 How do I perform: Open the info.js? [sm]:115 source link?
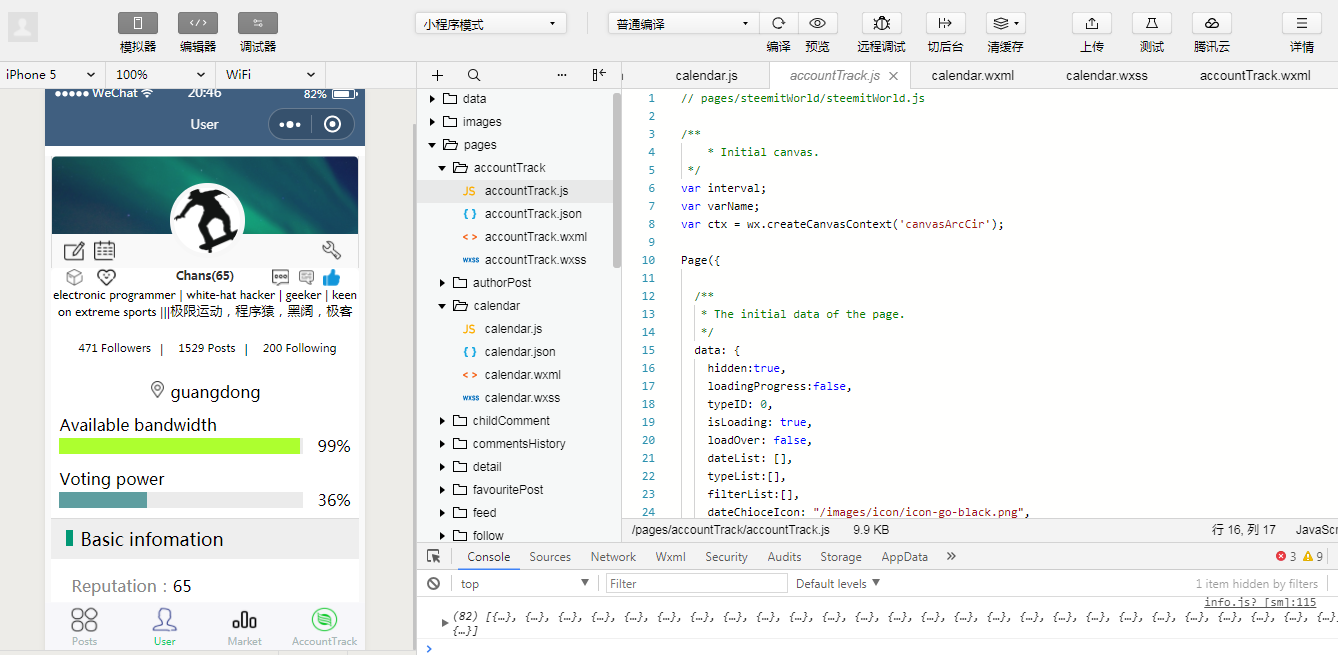(x=1260, y=602)
